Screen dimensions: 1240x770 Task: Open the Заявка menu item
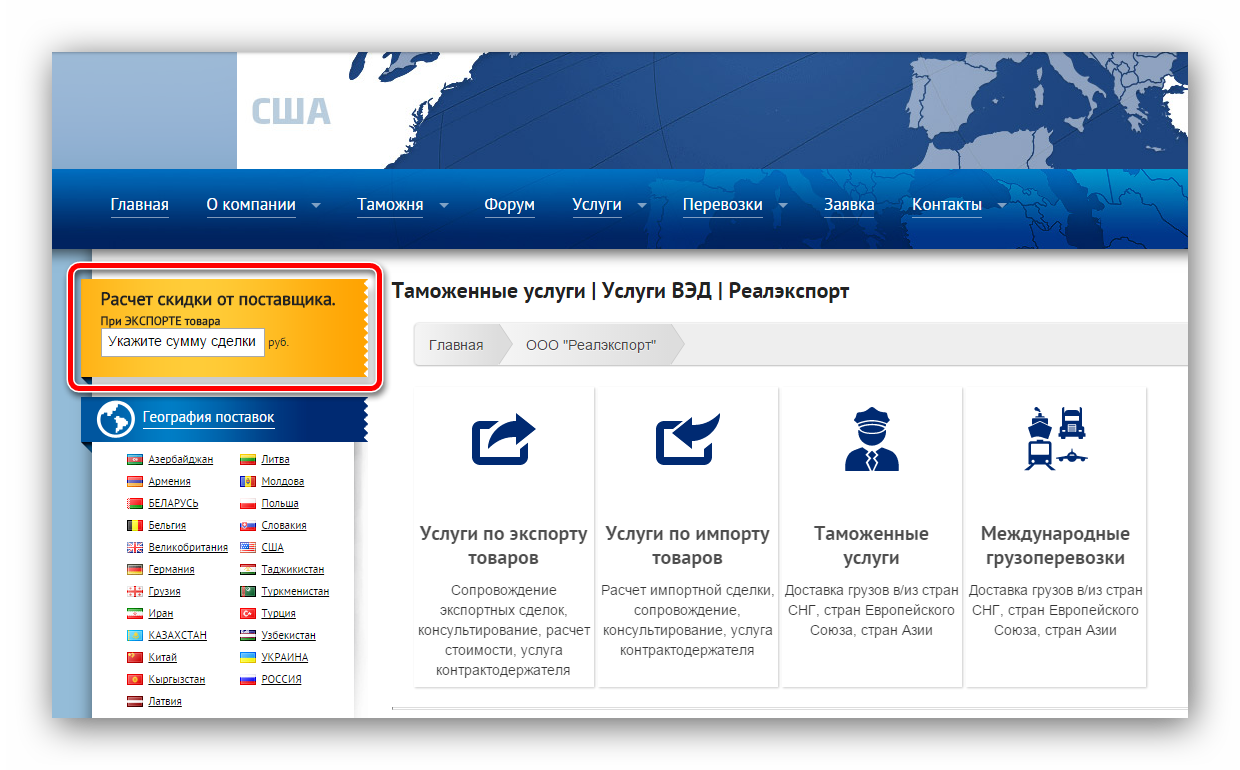tap(849, 205)
